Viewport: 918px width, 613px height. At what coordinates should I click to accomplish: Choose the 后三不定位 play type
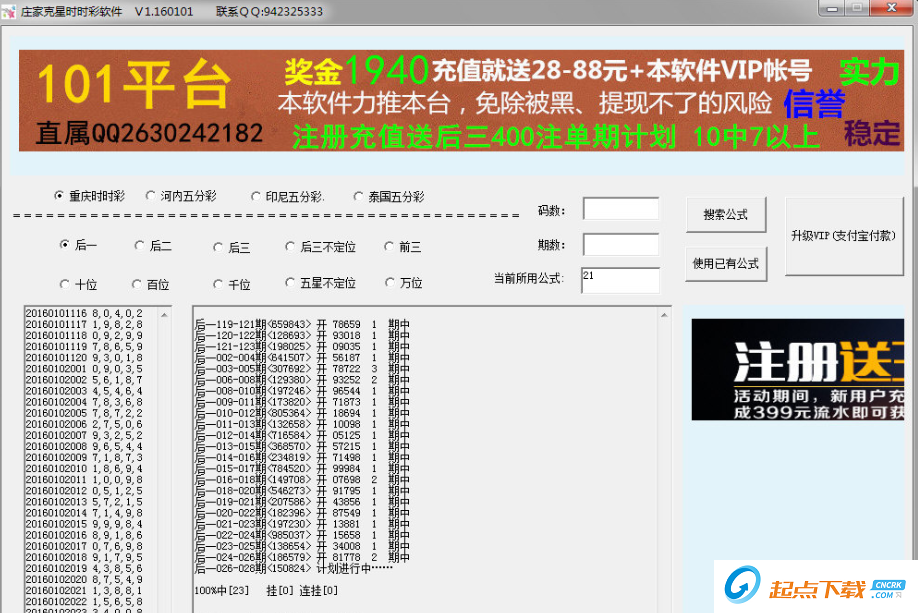[320, 246]
